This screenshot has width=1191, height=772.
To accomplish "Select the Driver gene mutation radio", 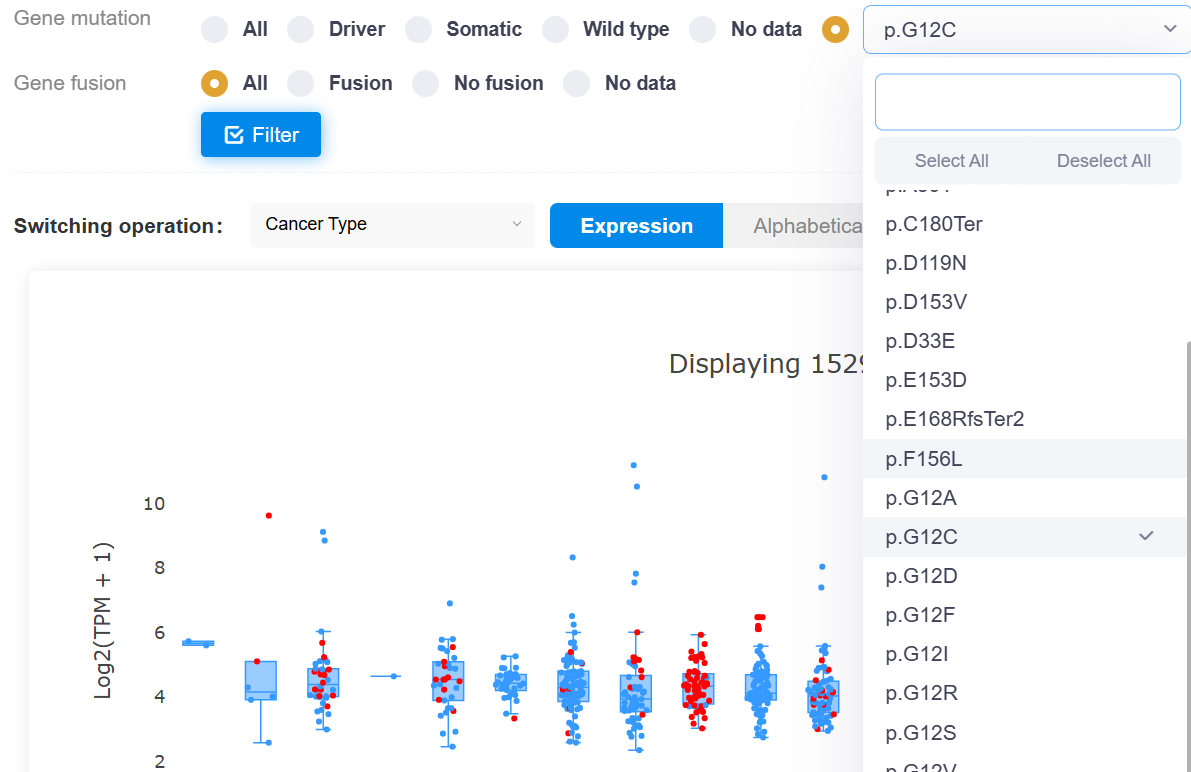I will (x=301, y=30).
